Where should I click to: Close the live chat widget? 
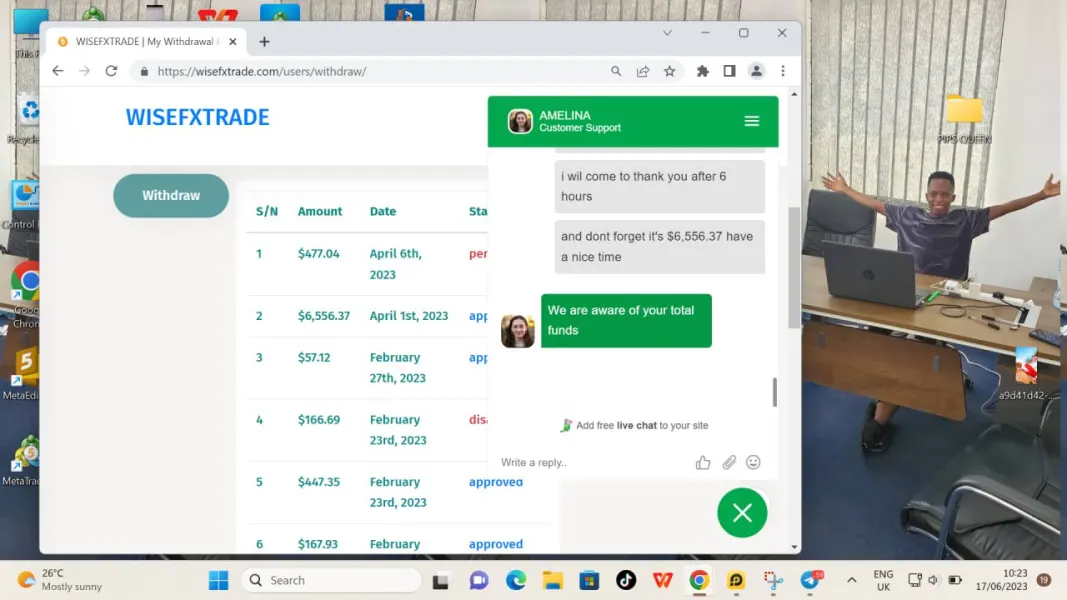742,513
